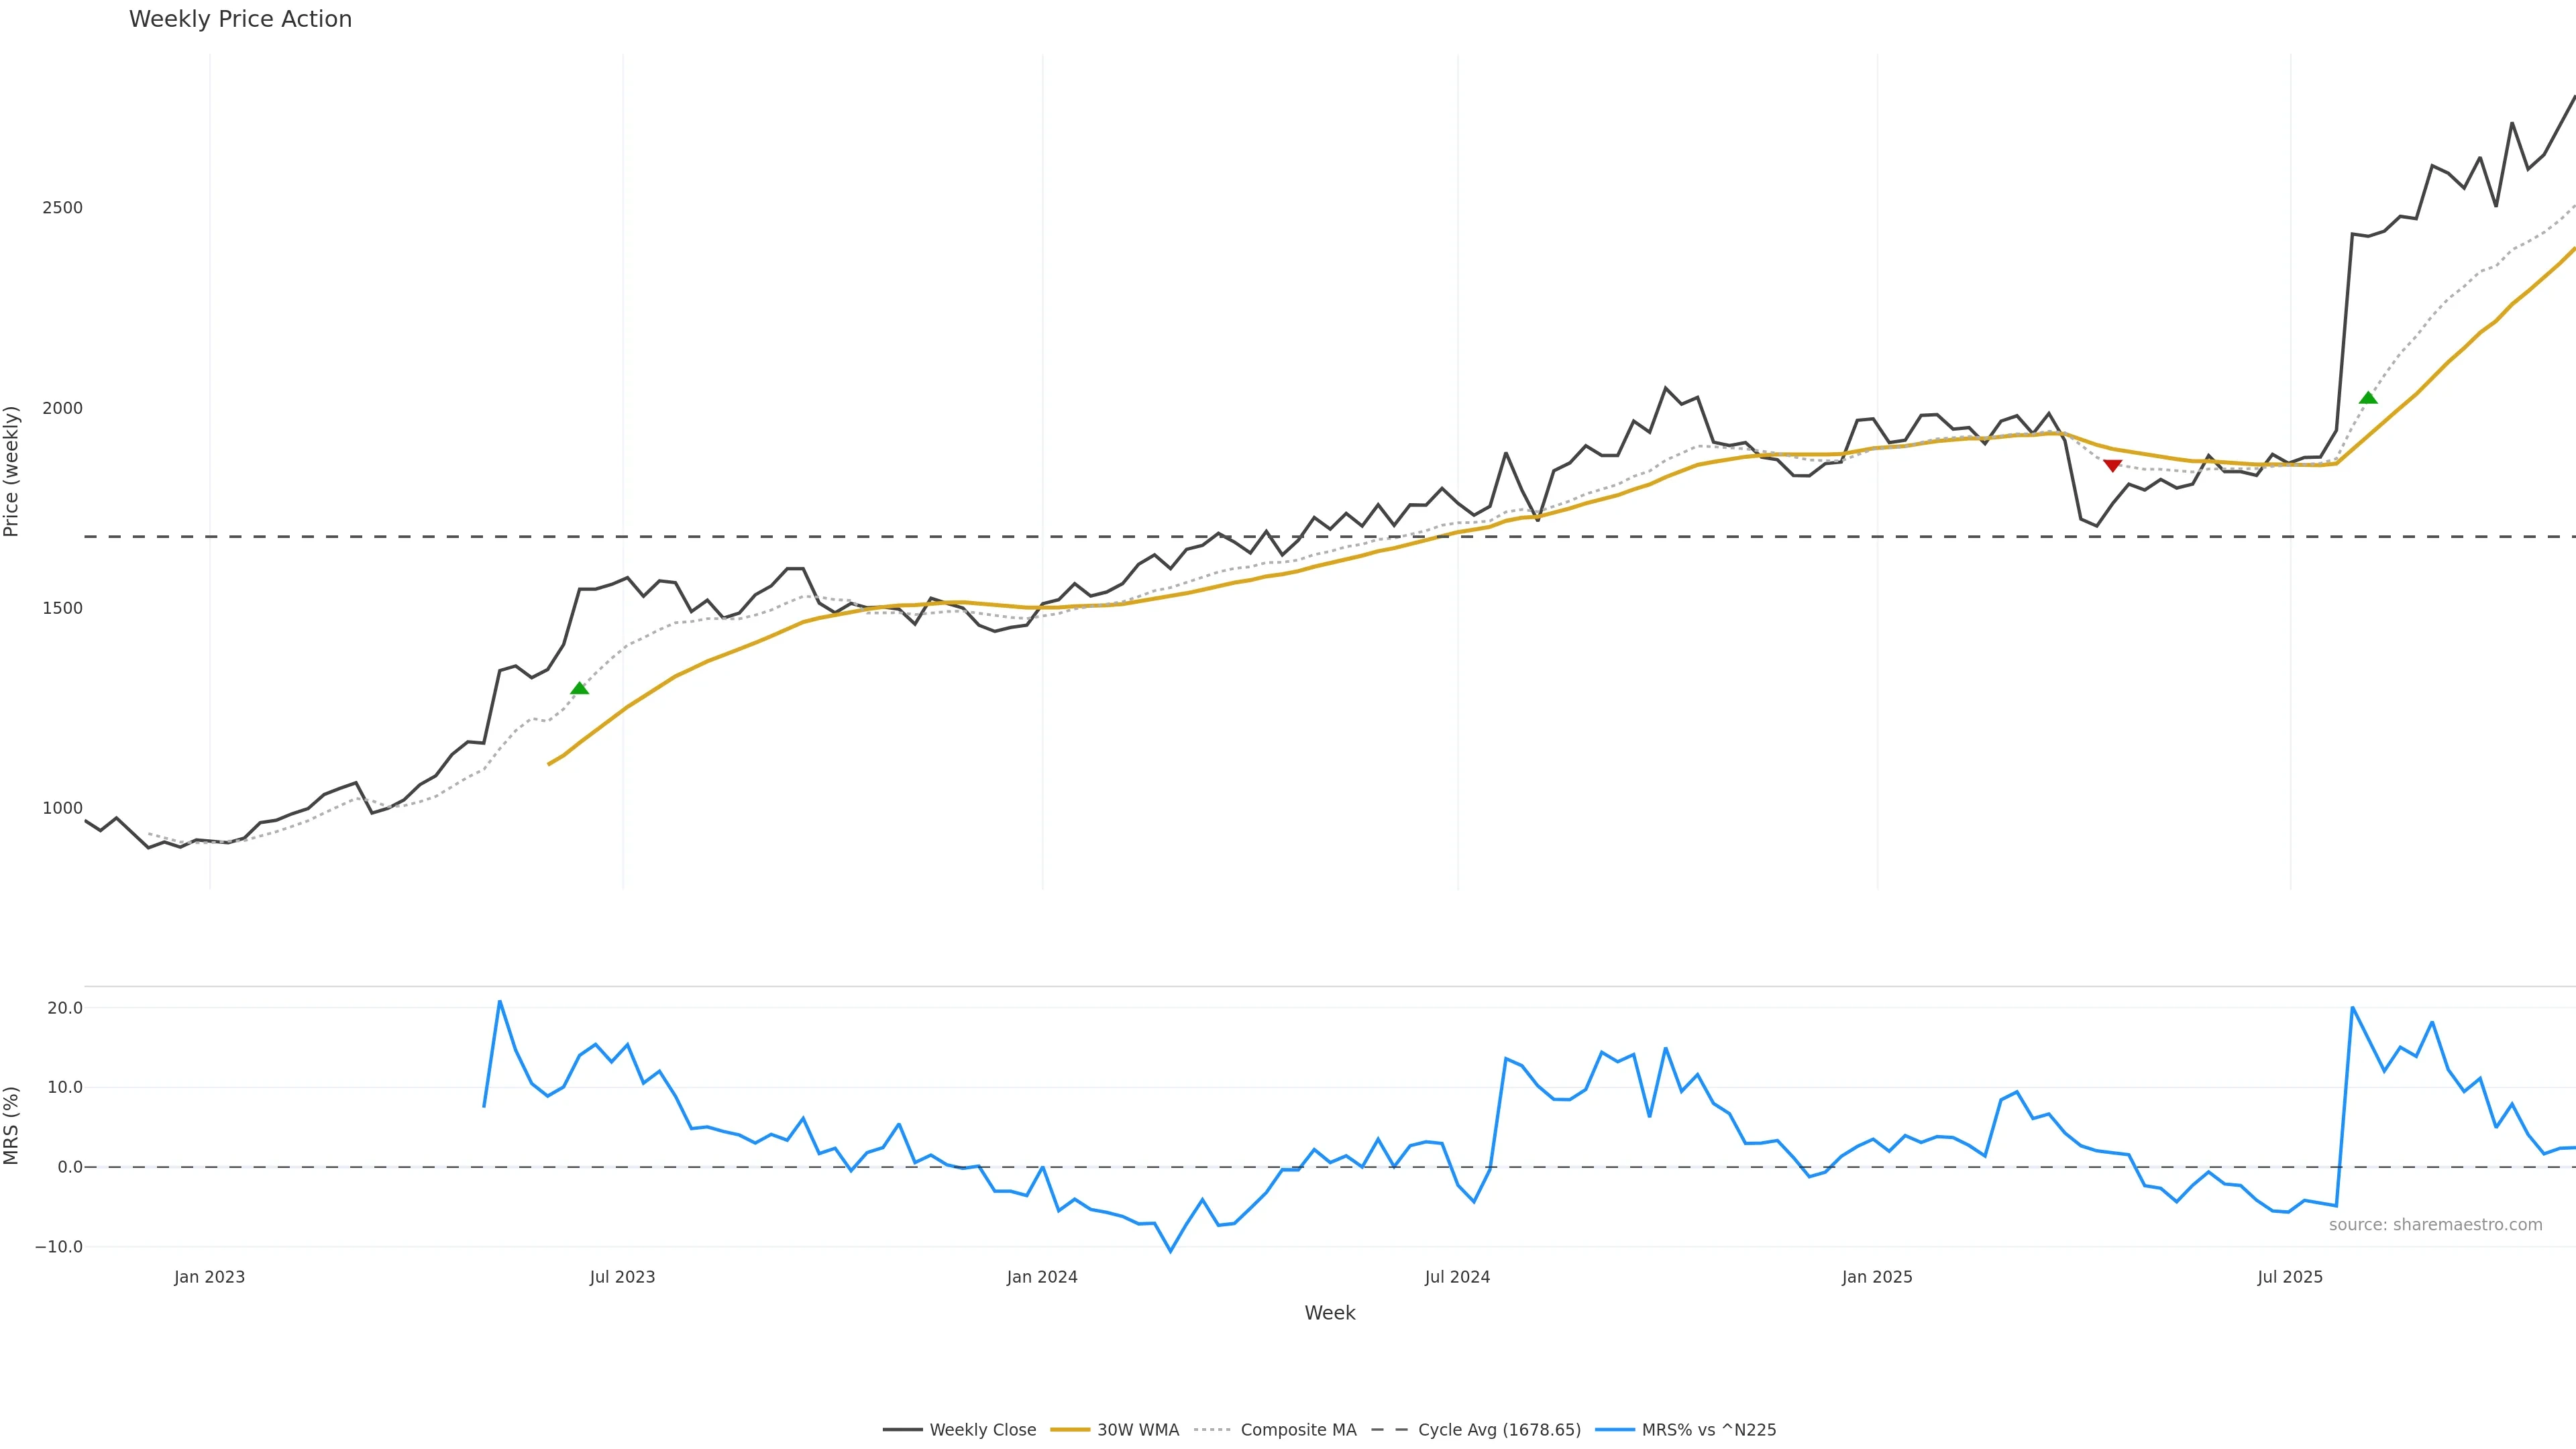The width and height of the screenshot is (2576, 1449).
Task: Click the Week x-axis title
Action: pyautogui.click(x=1329, y=1313)
